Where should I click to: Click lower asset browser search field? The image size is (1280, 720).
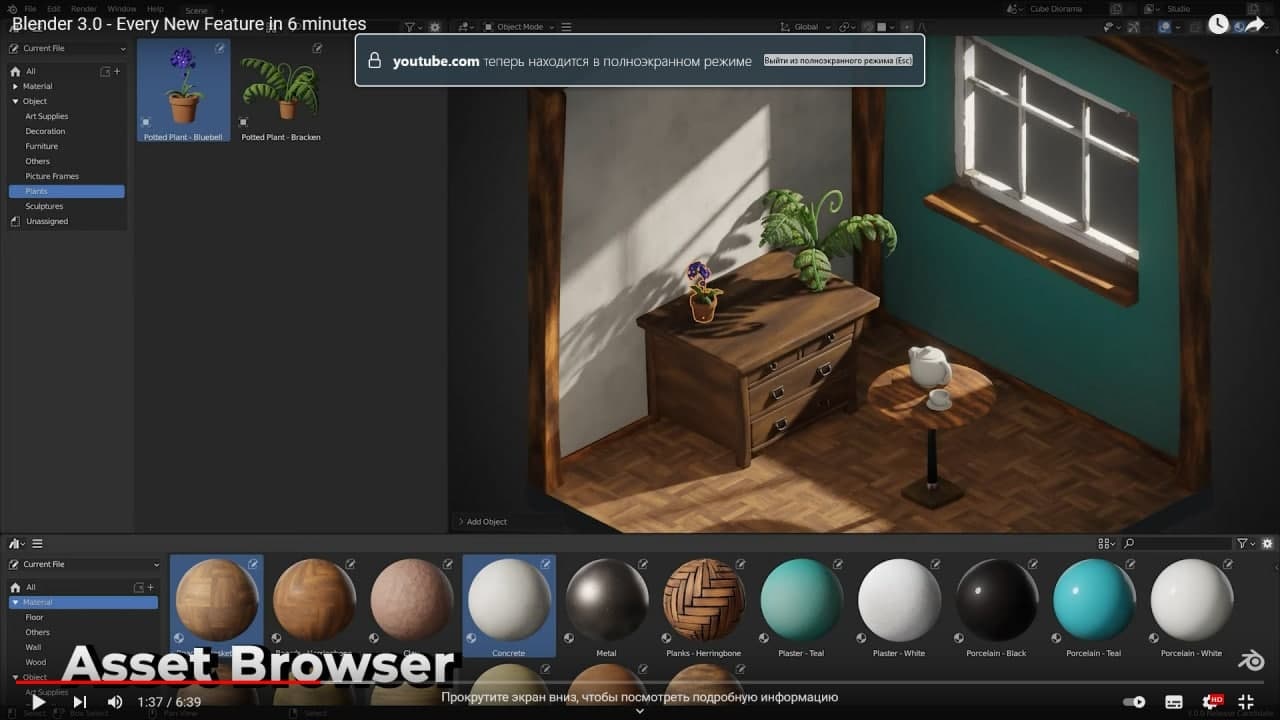[1176, 543]
